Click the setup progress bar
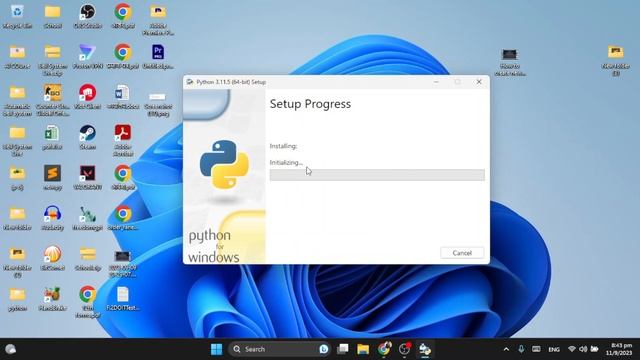This screenshot has height=360, width=640. pos(377,175)
